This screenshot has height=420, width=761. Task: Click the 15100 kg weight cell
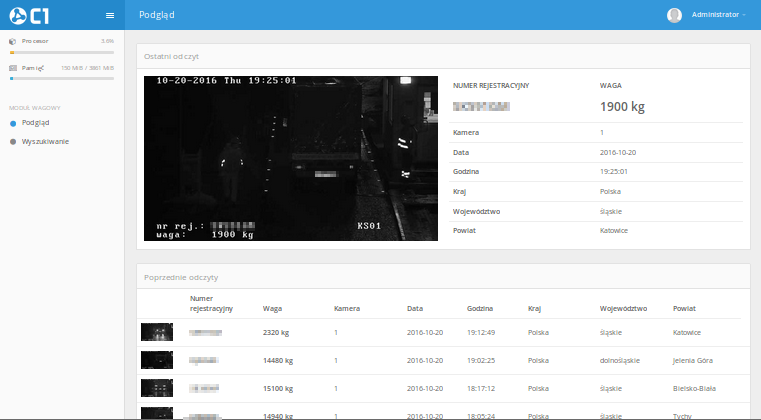click(x=278, y=388)
